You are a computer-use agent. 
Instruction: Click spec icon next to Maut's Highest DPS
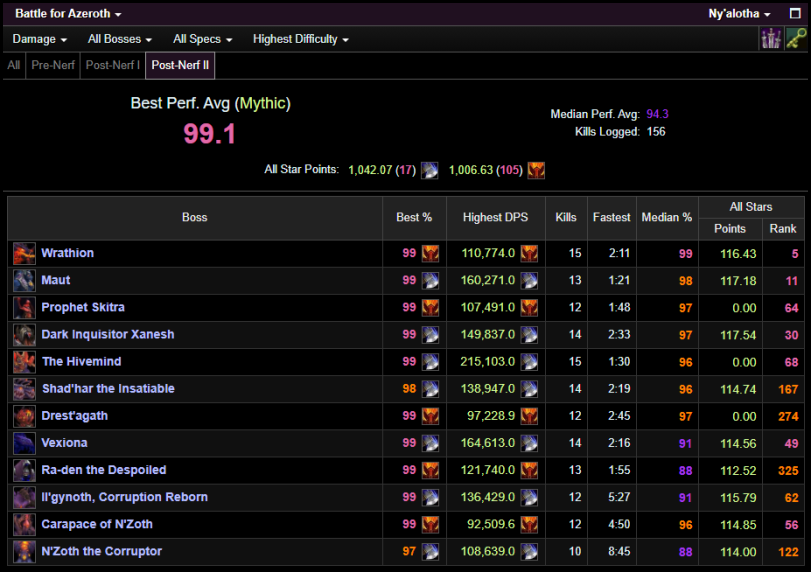pos(529,281)
